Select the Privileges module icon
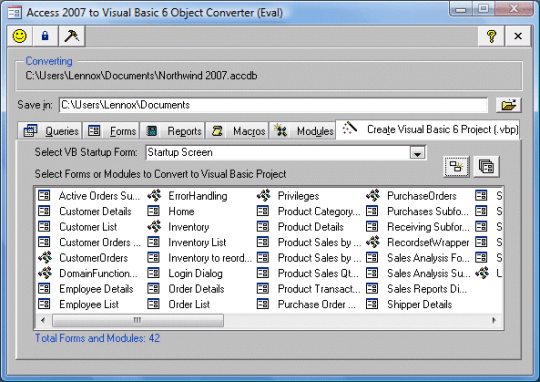Screen dimensions: 540x382 264,195
